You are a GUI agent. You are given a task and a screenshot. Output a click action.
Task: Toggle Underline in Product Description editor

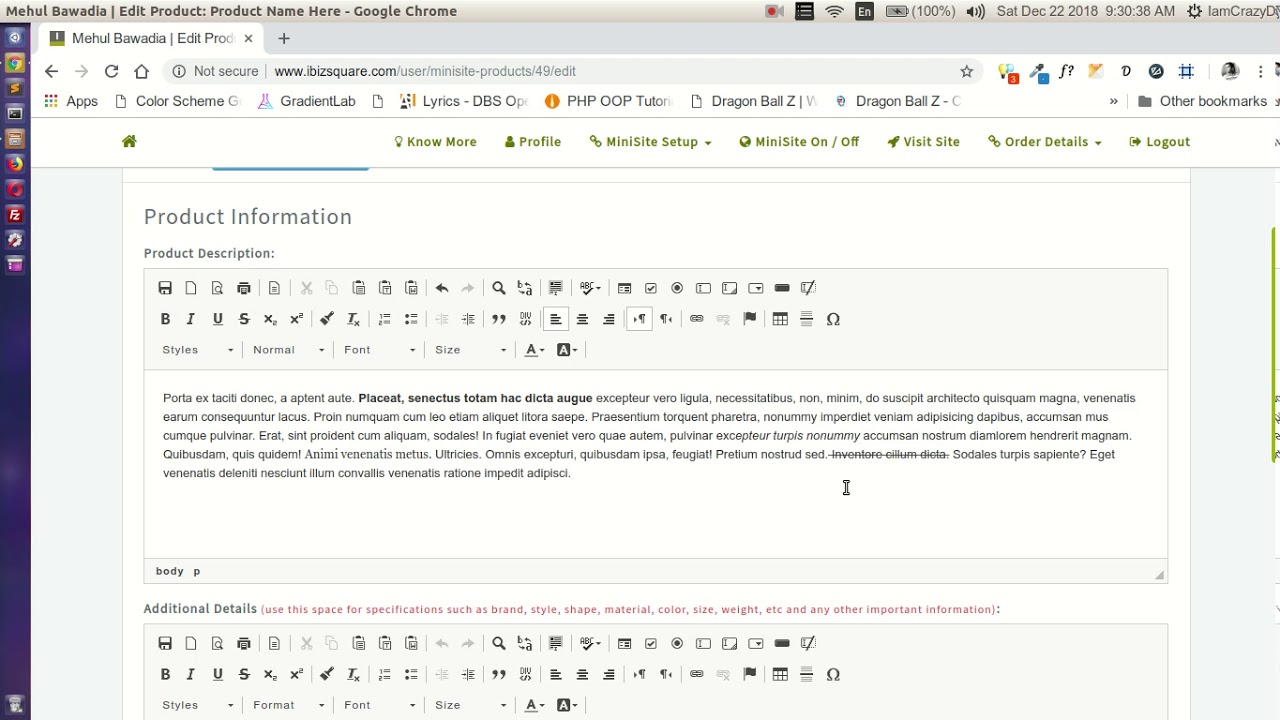(218, 319)
